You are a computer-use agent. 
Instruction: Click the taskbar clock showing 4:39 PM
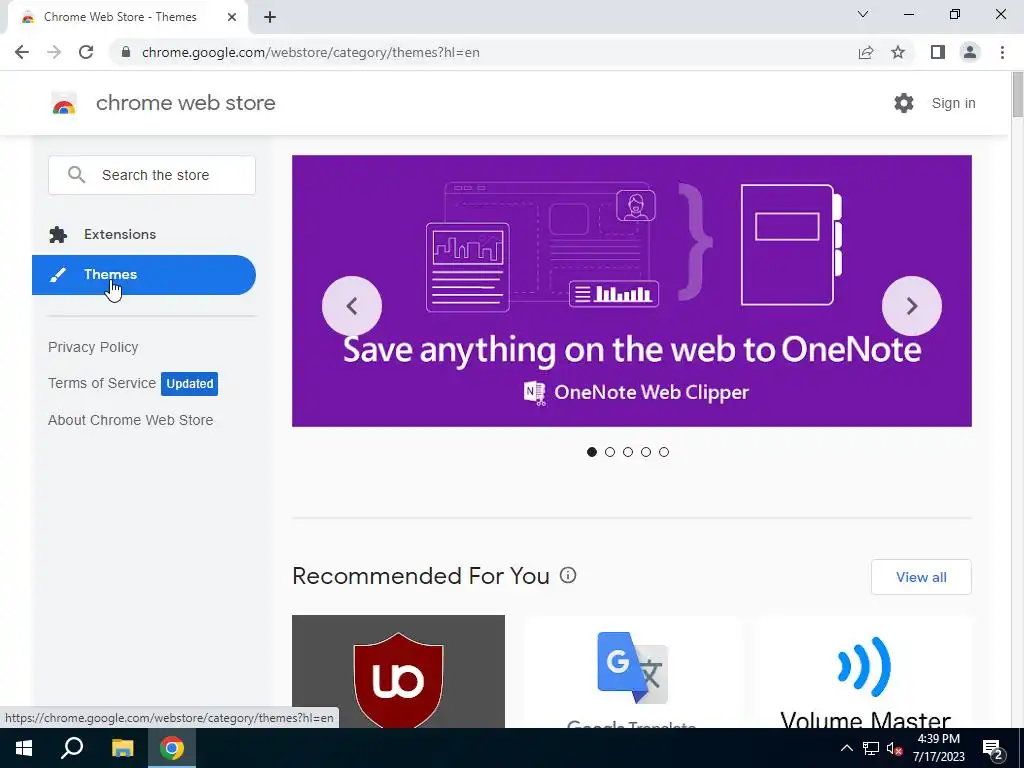[x=938, y=748]
